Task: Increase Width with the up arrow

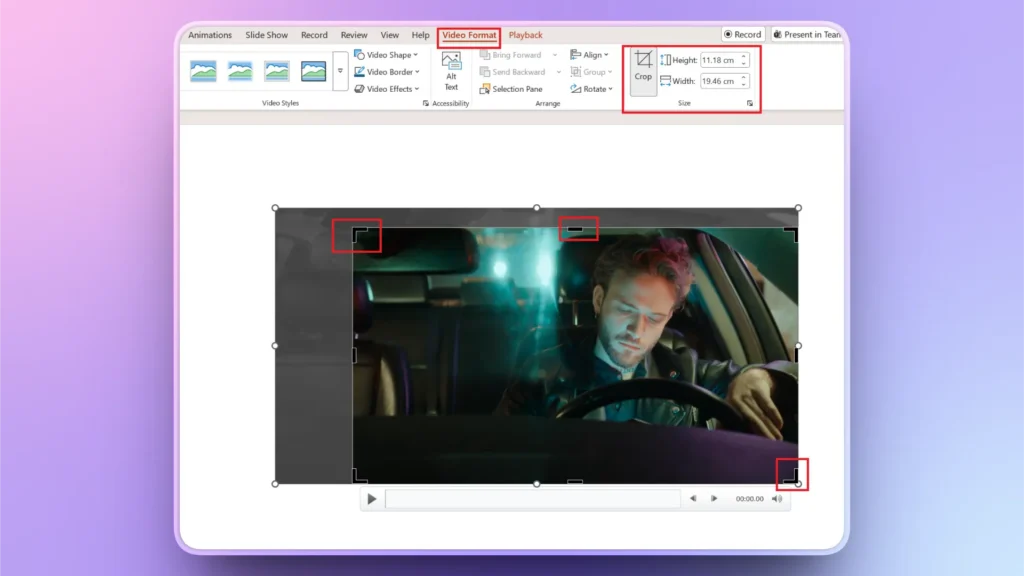Action: point(744,78)
